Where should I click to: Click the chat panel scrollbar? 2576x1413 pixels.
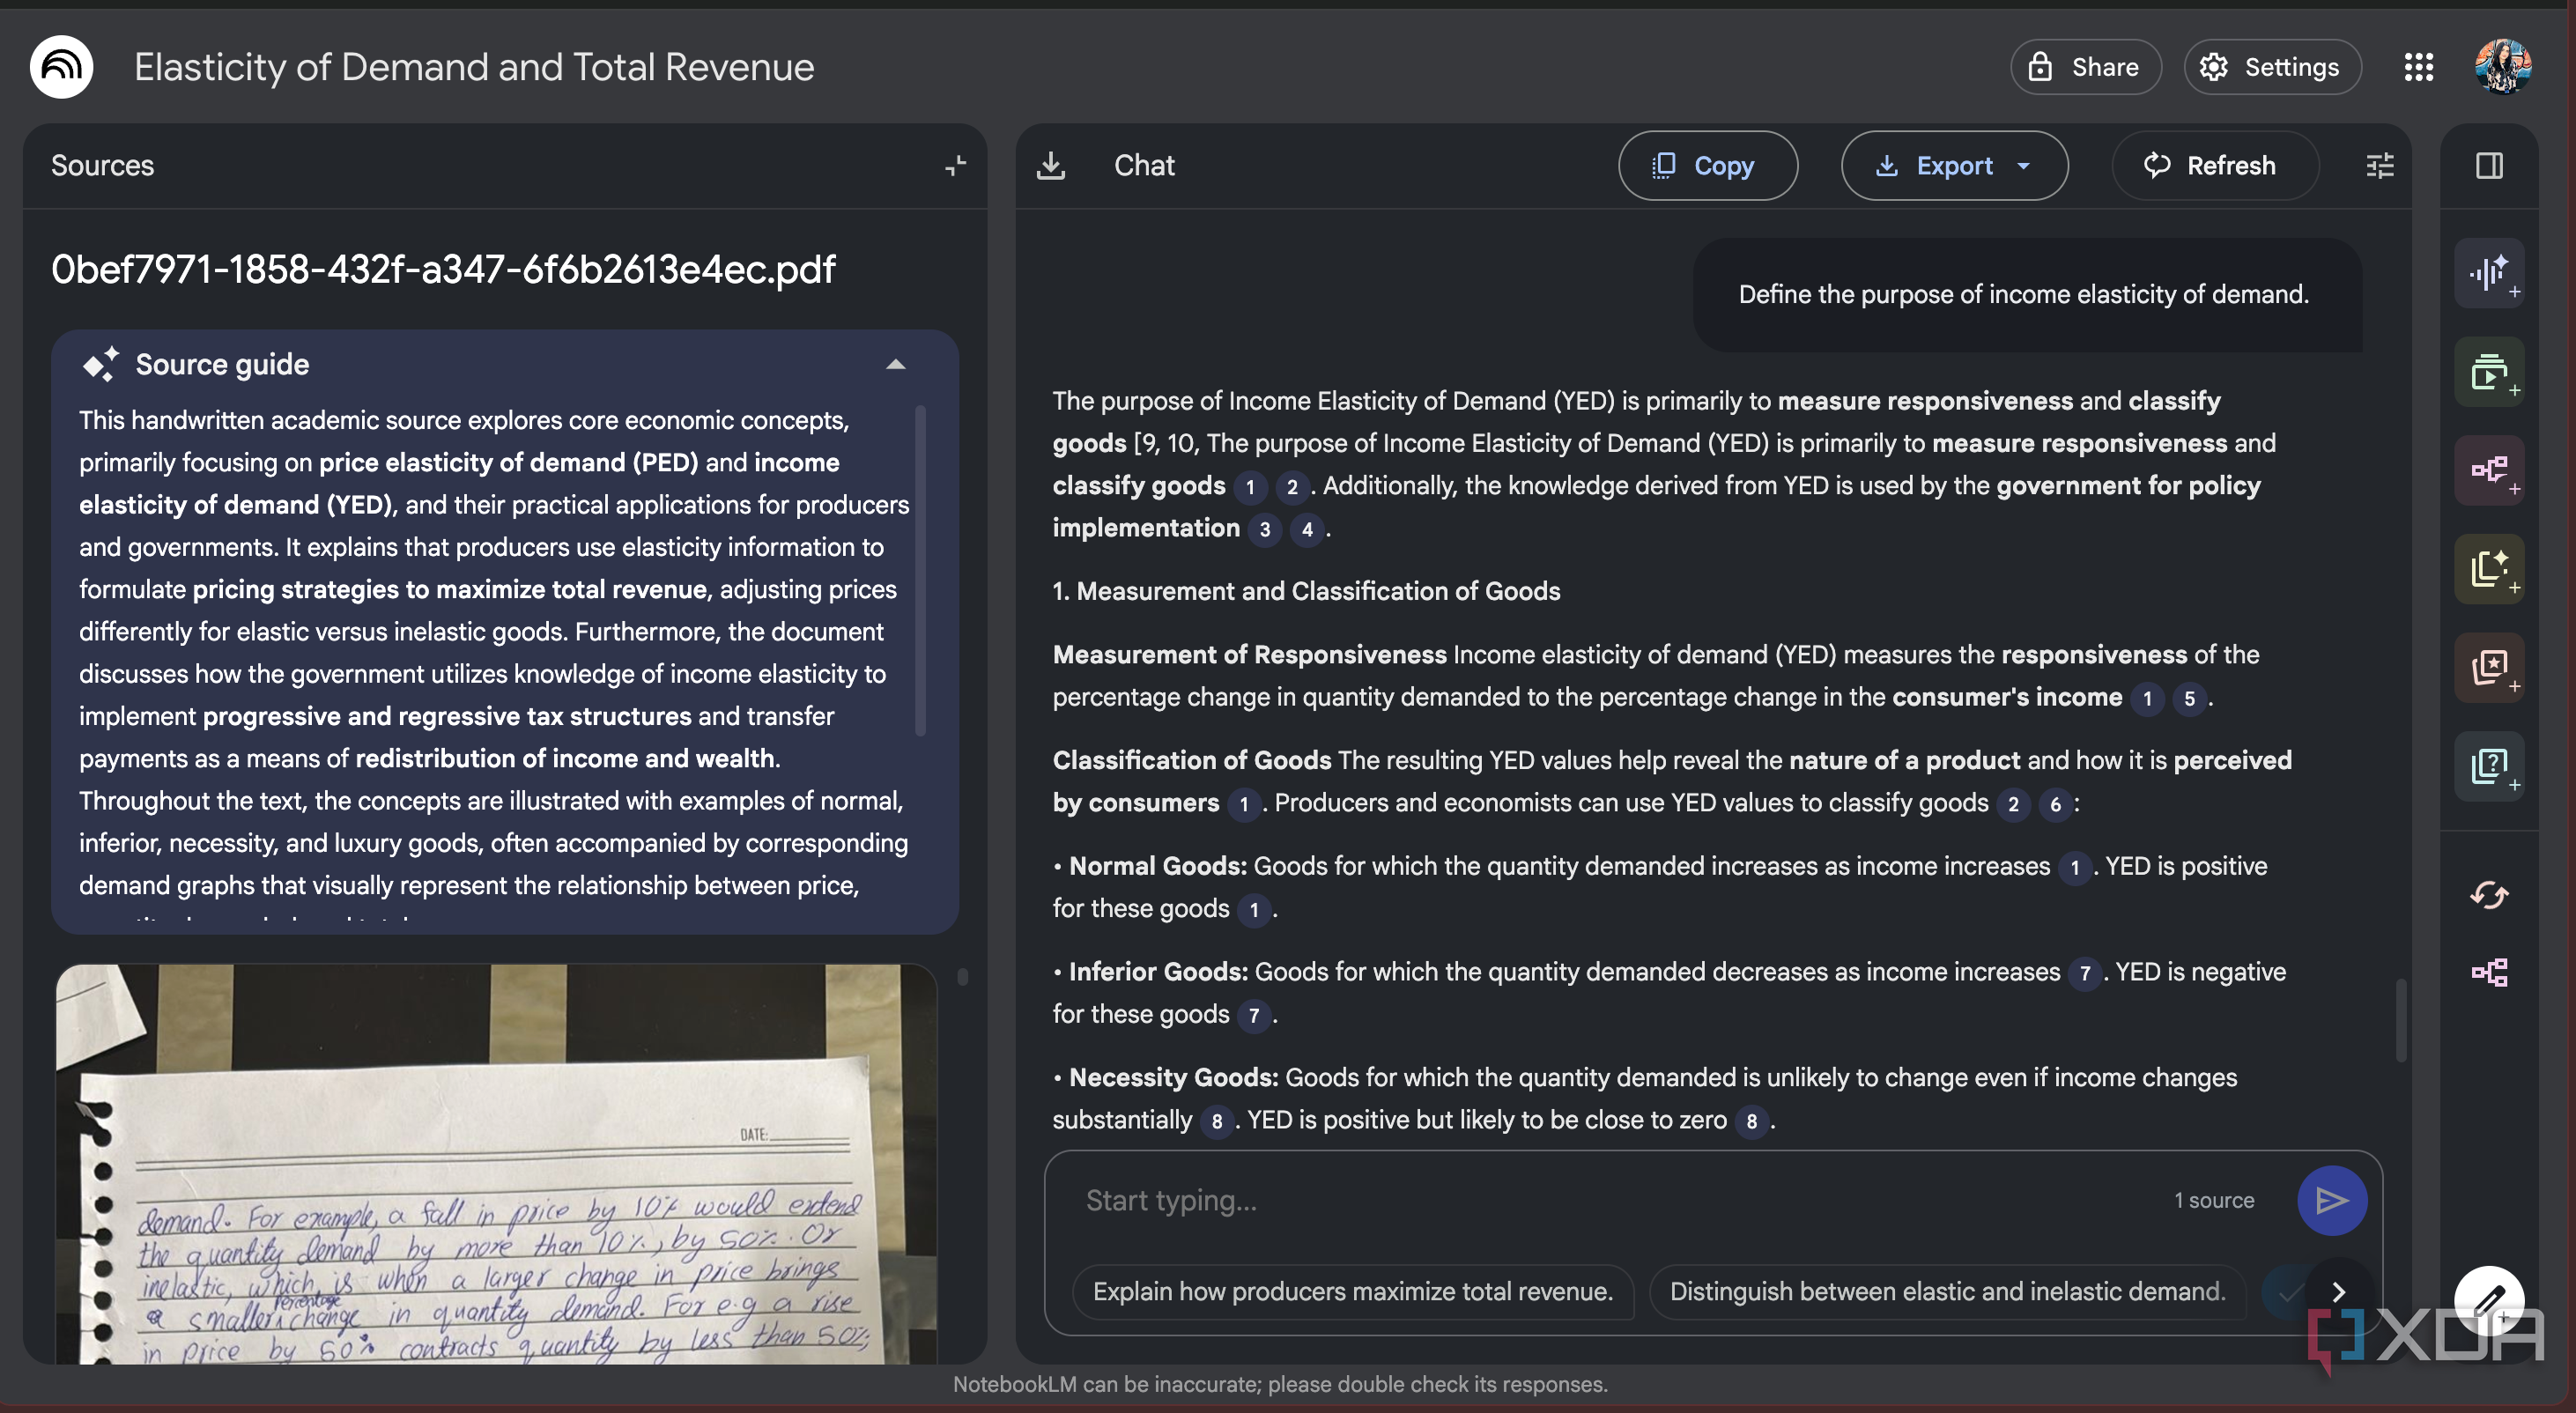click(x=2400, y=1020)
